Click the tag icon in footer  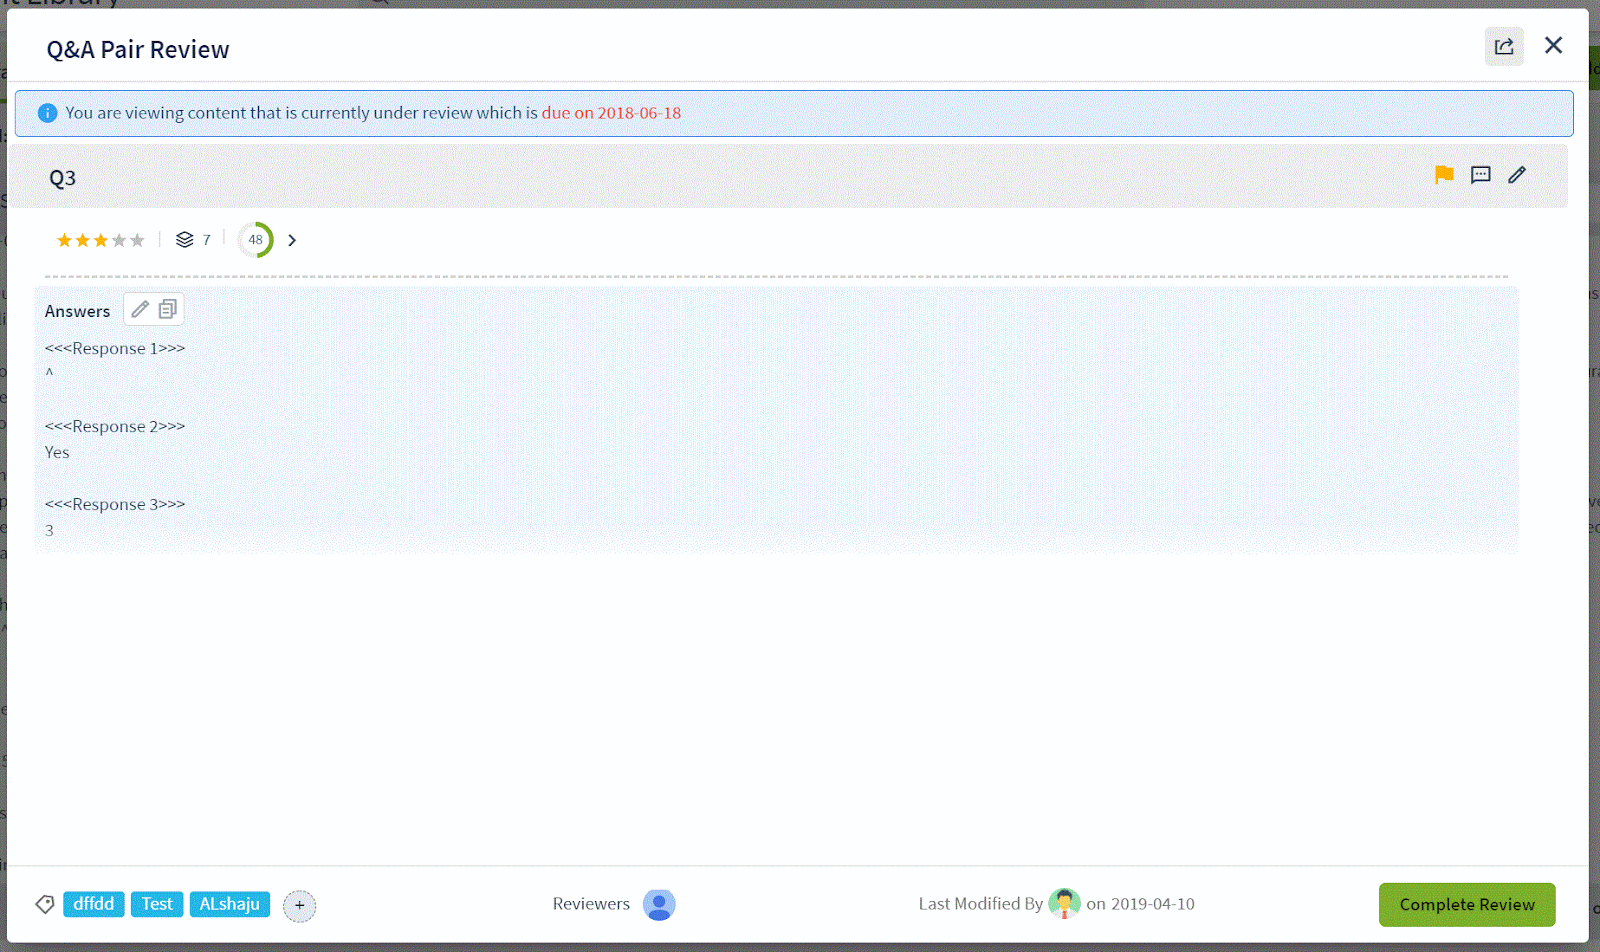(x=45, y=904)
